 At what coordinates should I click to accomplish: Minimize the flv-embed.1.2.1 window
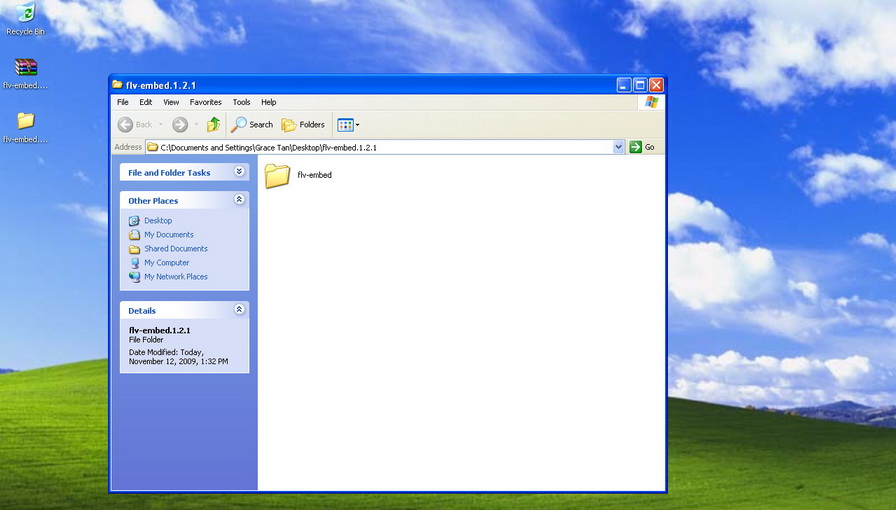click(624, 85)
